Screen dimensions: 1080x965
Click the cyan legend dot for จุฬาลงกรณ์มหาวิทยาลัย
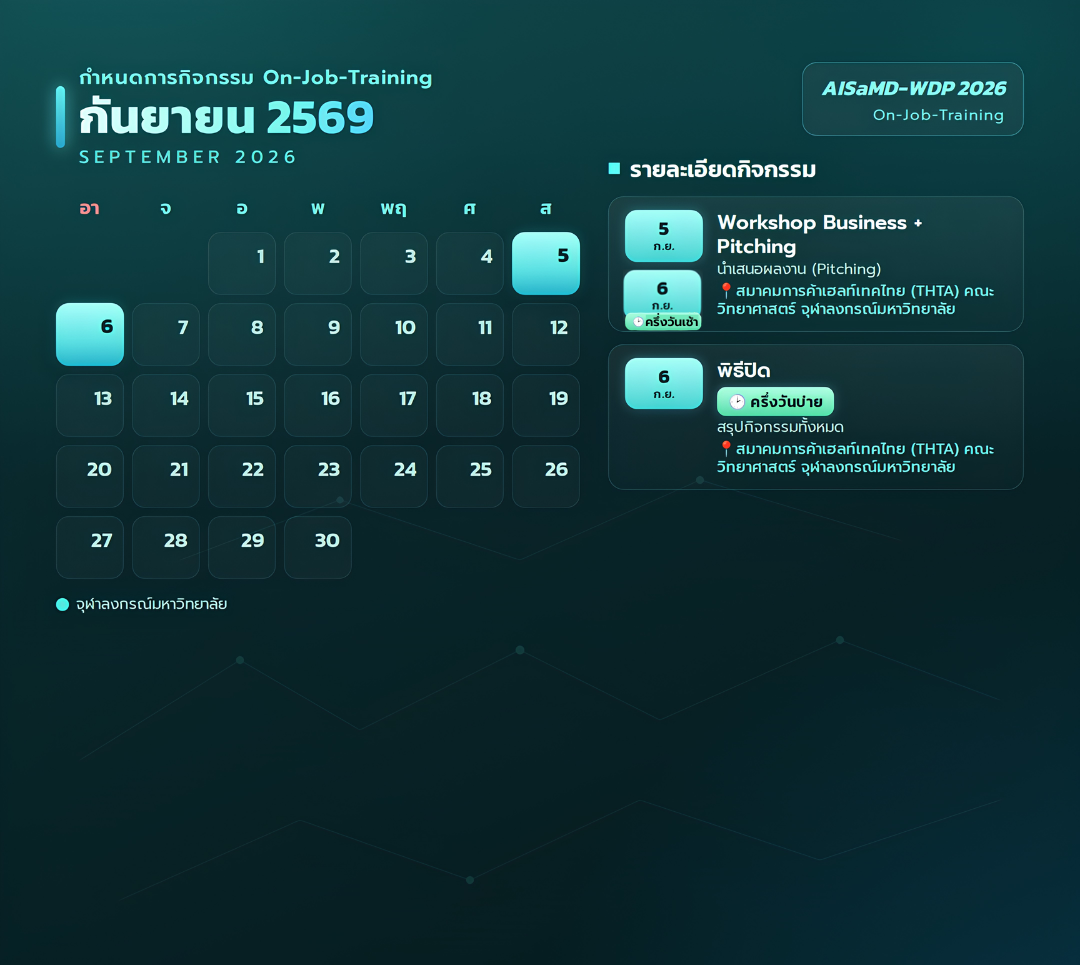coord(63,604)
